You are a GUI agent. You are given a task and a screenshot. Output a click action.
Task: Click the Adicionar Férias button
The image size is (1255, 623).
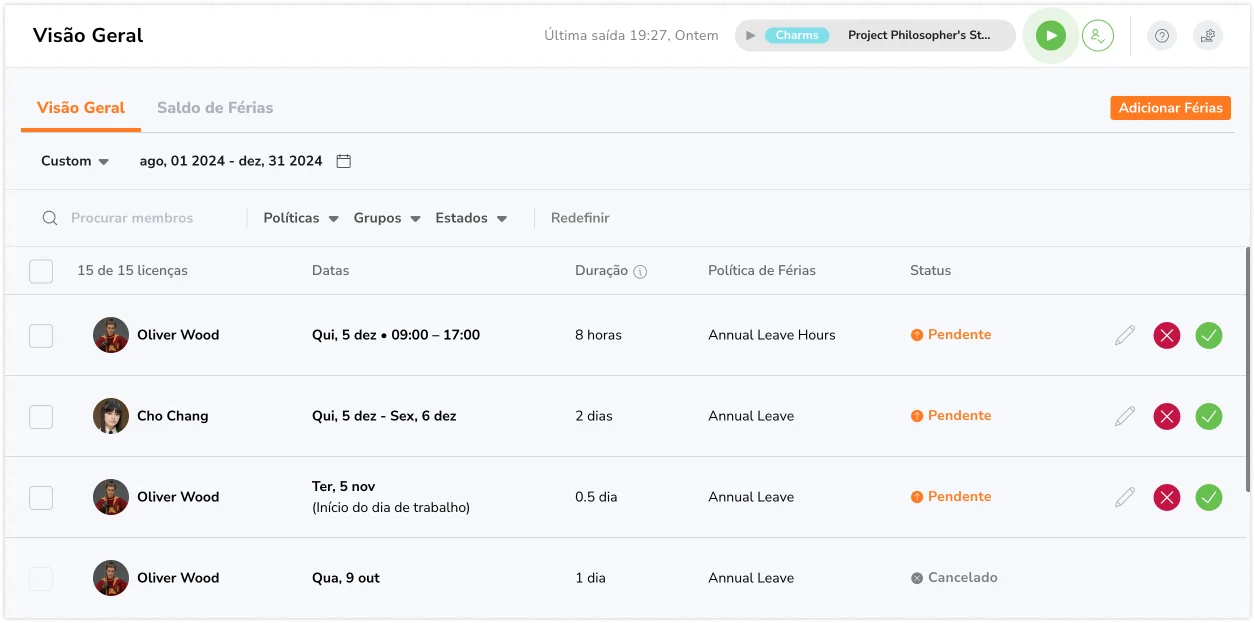coord(1170,108)
